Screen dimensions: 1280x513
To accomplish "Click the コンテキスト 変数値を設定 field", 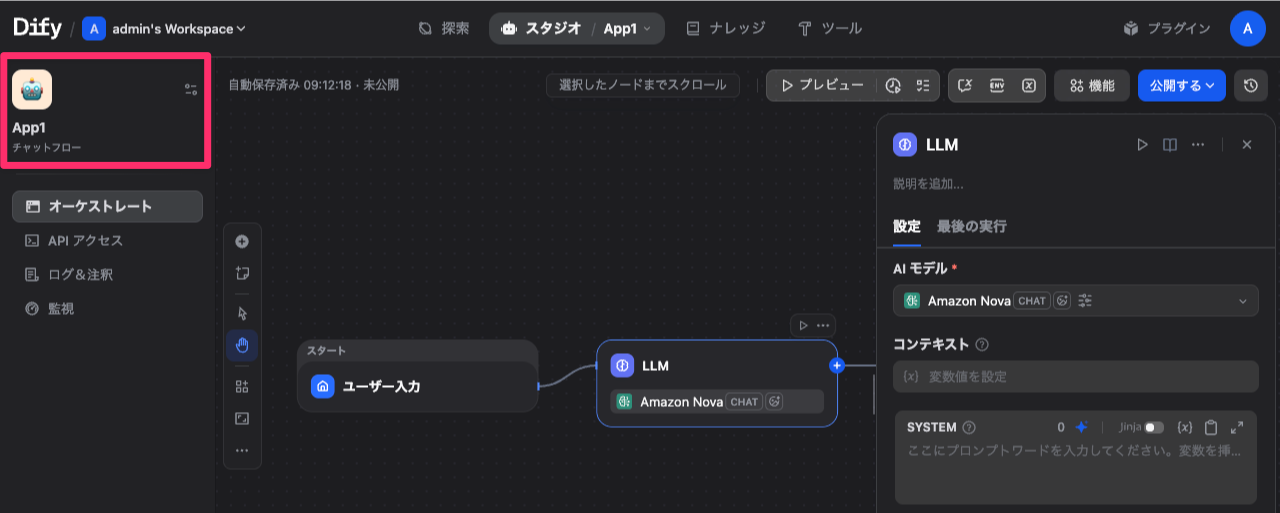I will pyautogui.click(x=1075, y=377).
